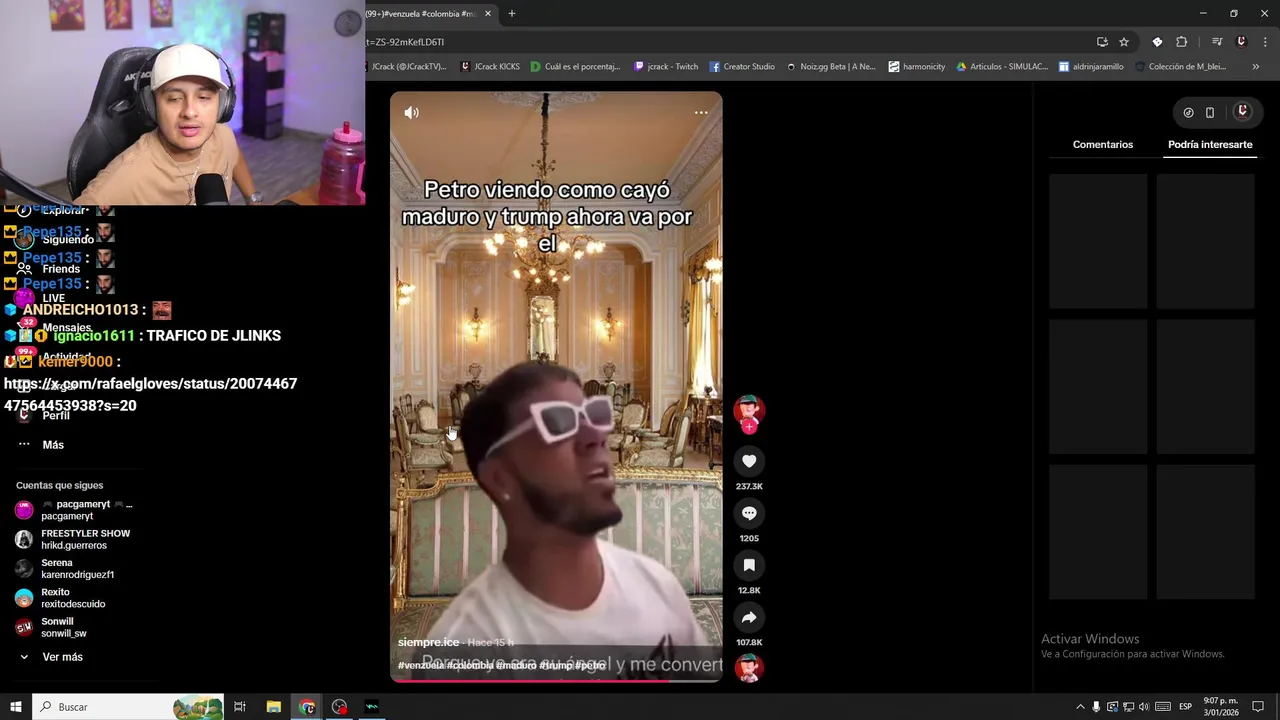Show hidden system tray icons

tap(1080, 707)
